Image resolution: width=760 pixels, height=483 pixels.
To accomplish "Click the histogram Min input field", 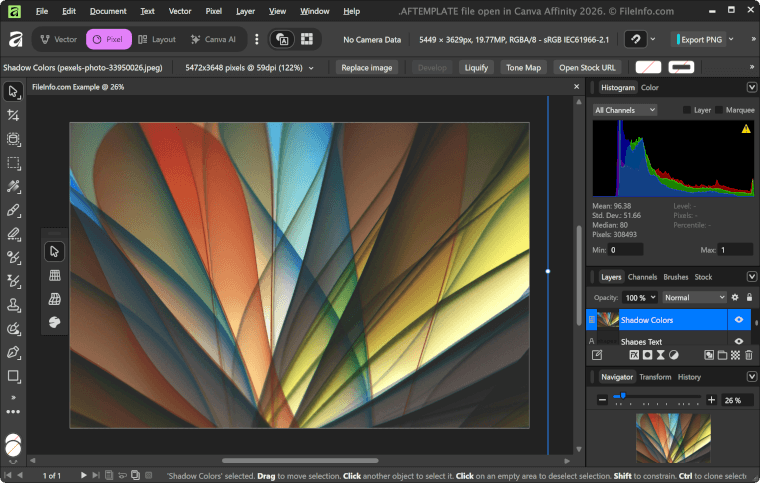I will coord(625,250).
